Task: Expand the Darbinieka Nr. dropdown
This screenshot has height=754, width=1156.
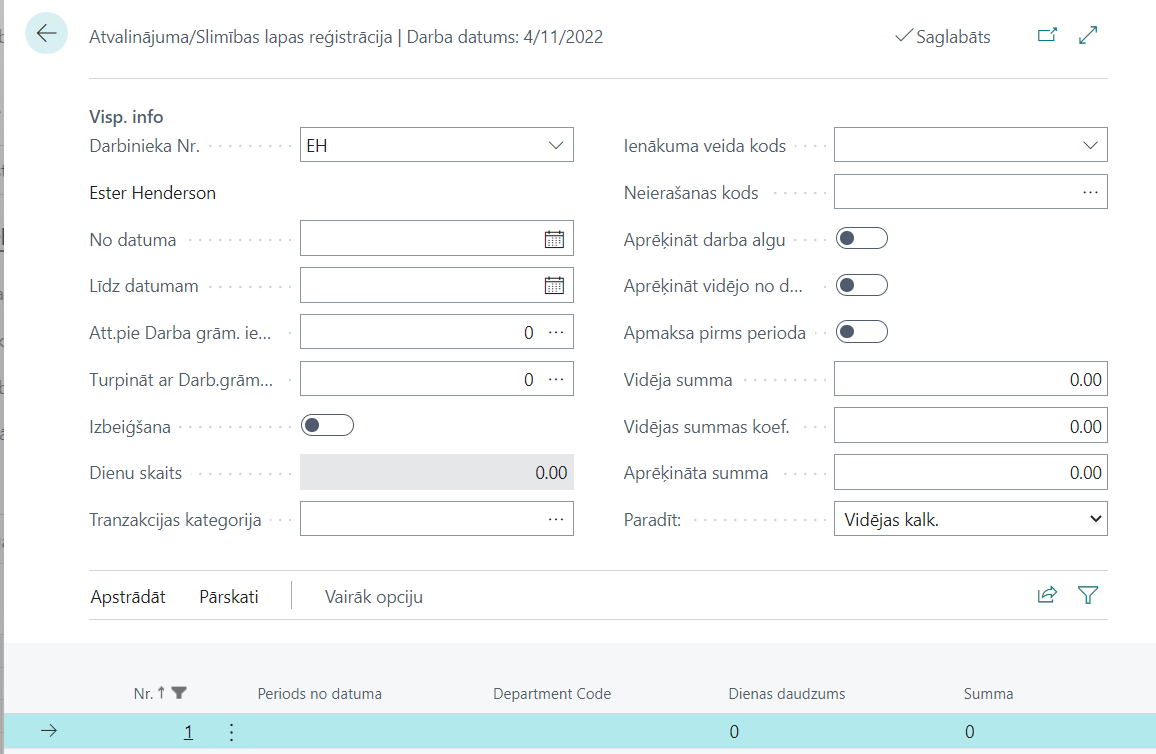Action: pos(556,146)
